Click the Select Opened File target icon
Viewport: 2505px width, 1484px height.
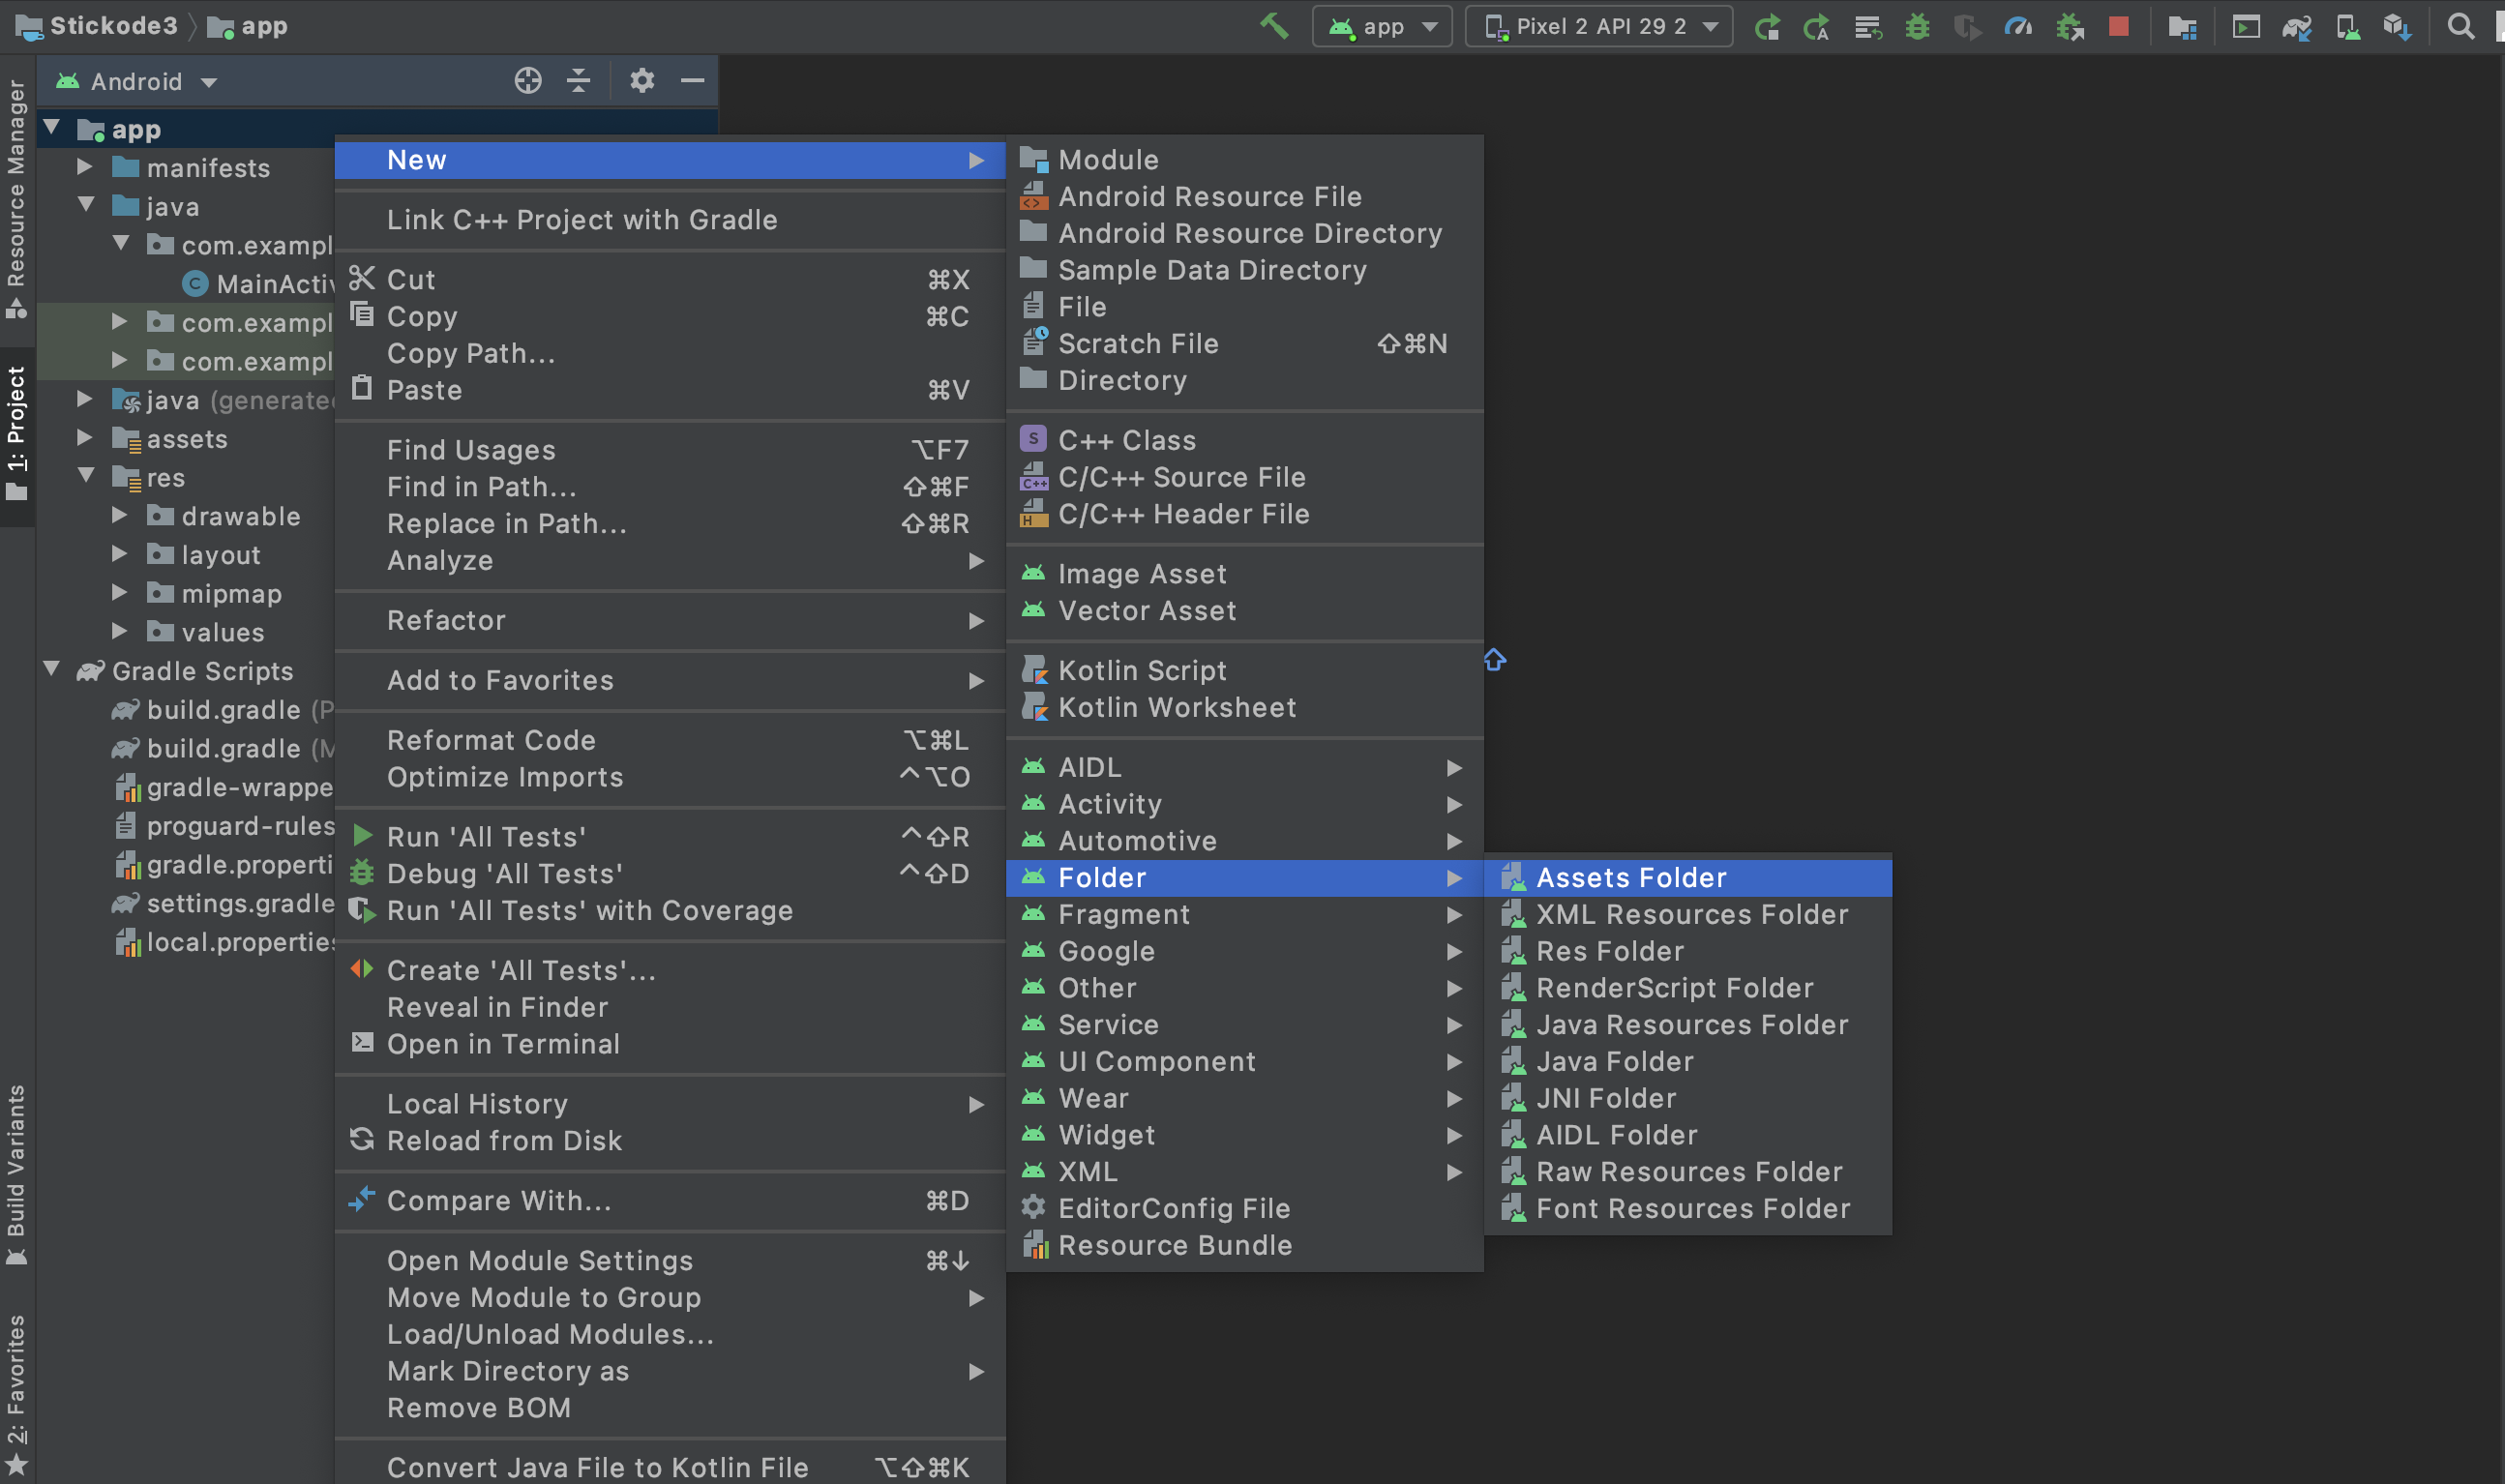coord(528,80)
